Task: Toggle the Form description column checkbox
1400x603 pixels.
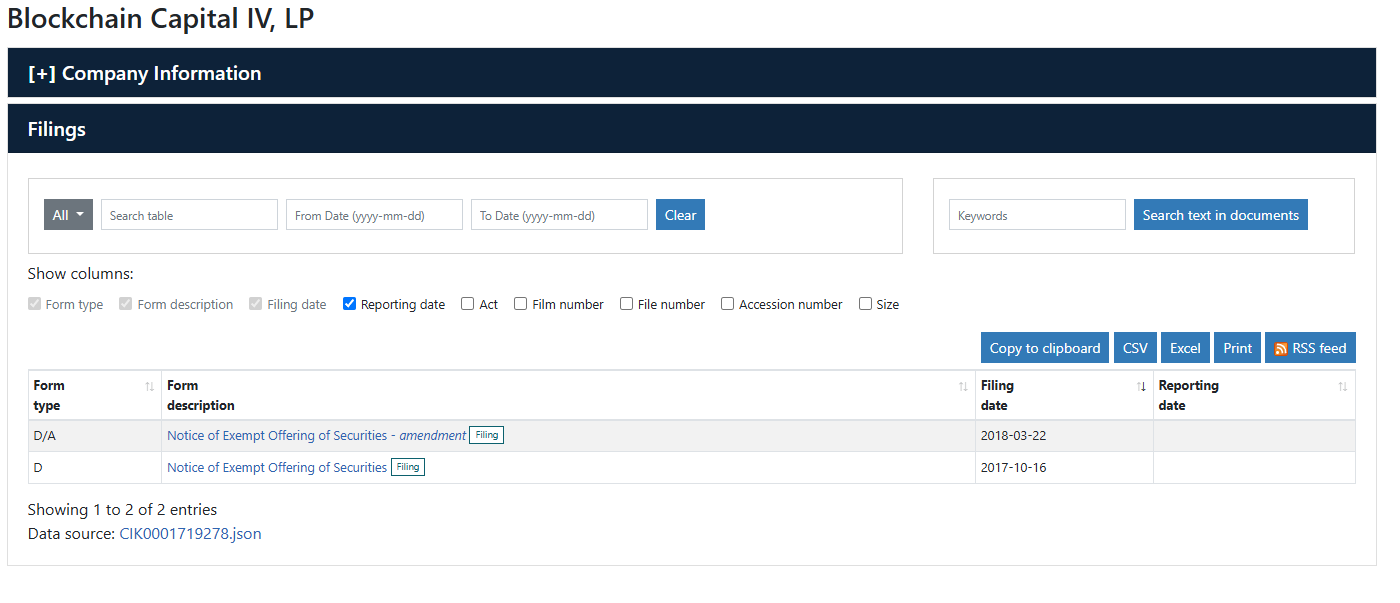Action: point(125,304)
